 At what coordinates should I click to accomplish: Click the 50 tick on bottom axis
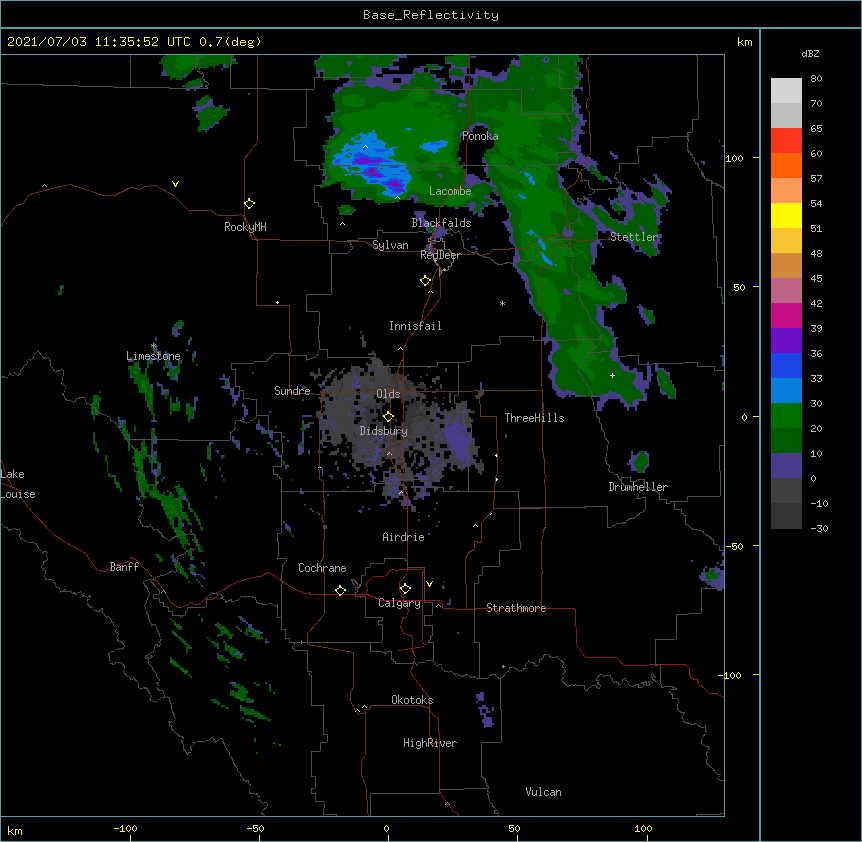(514, 828)
